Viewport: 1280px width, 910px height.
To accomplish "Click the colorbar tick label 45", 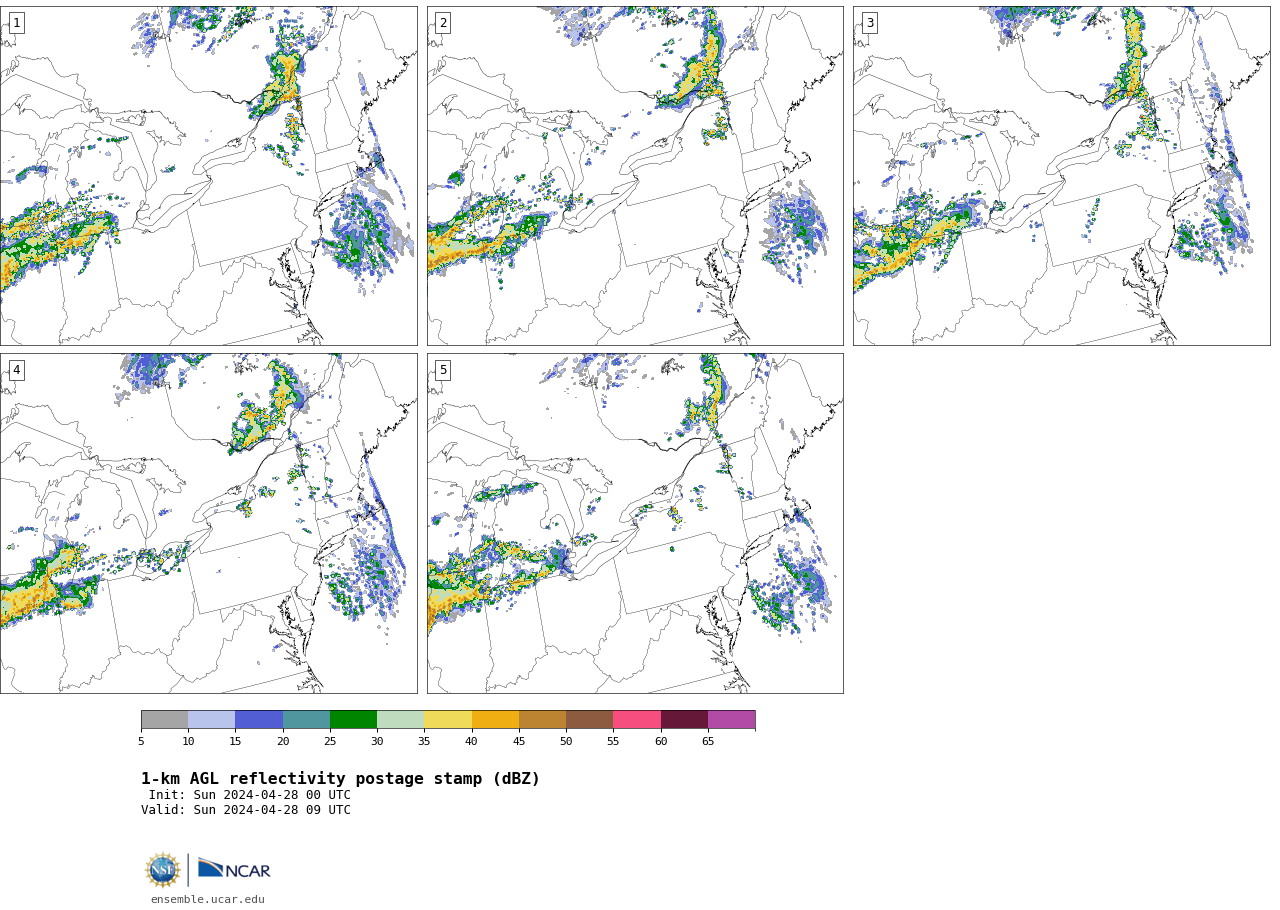I will click(x=519, y=741).
